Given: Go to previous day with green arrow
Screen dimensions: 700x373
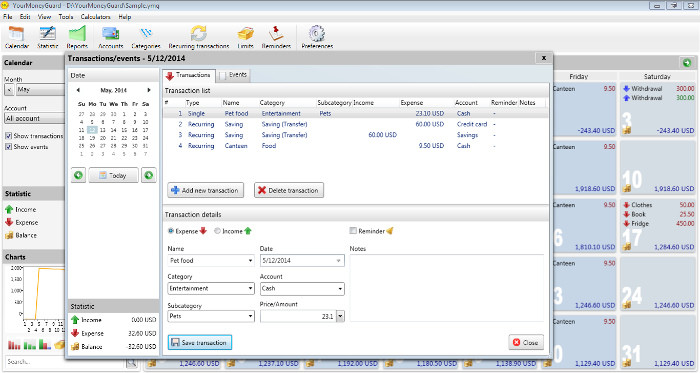Looking at the screenshot, I should [x=78, y=175].
